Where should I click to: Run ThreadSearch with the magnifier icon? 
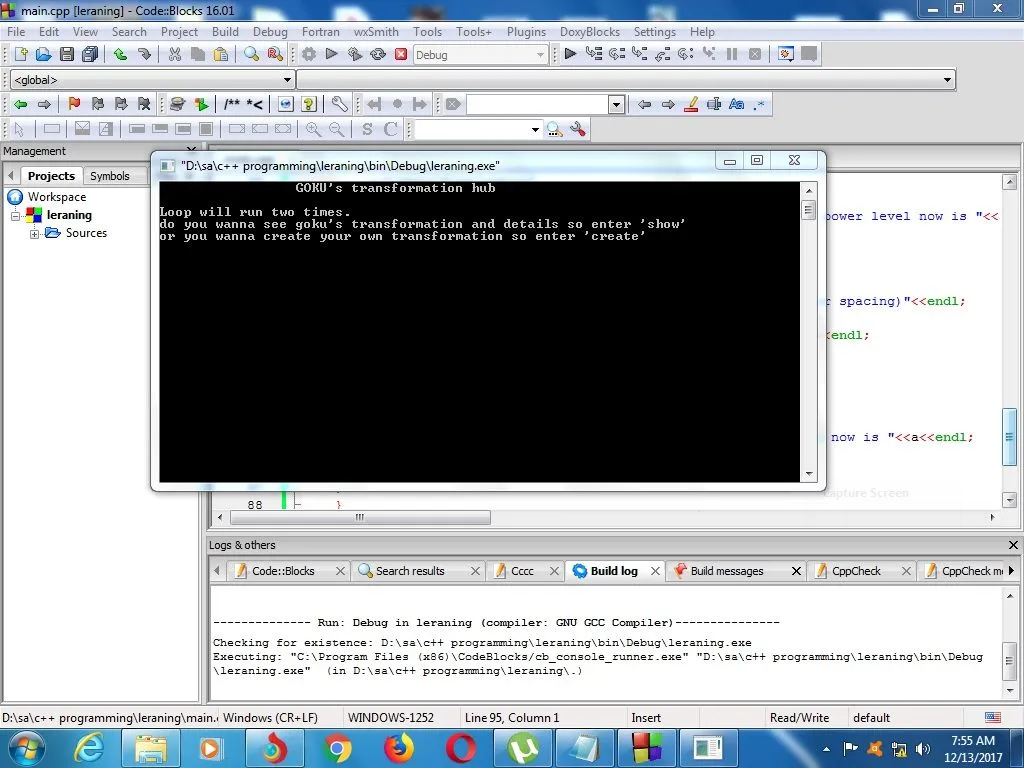coord(554,129)
